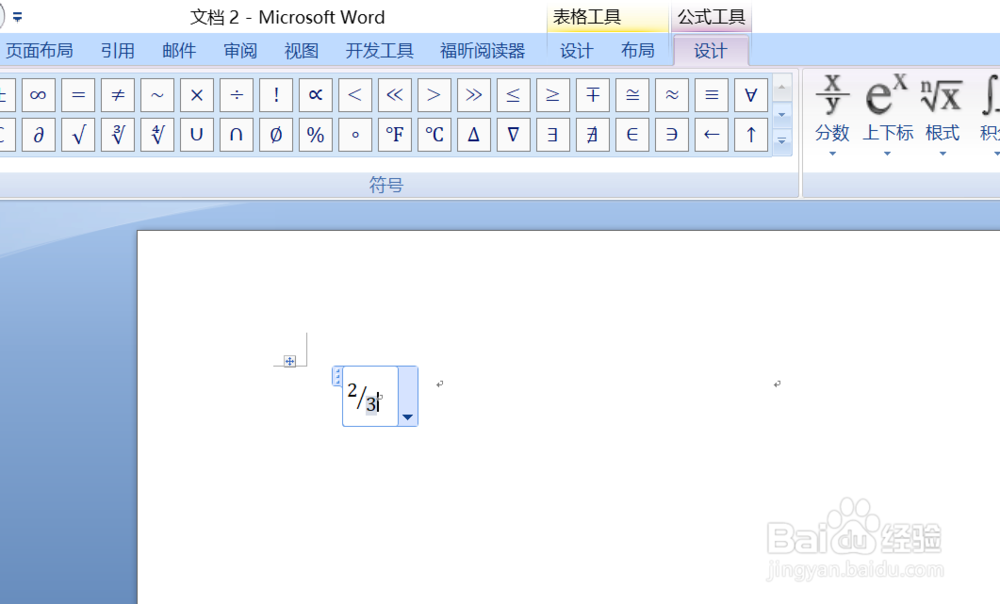
Task: Switch to the 布局 ribbon tab
Action: pos(638,50)
